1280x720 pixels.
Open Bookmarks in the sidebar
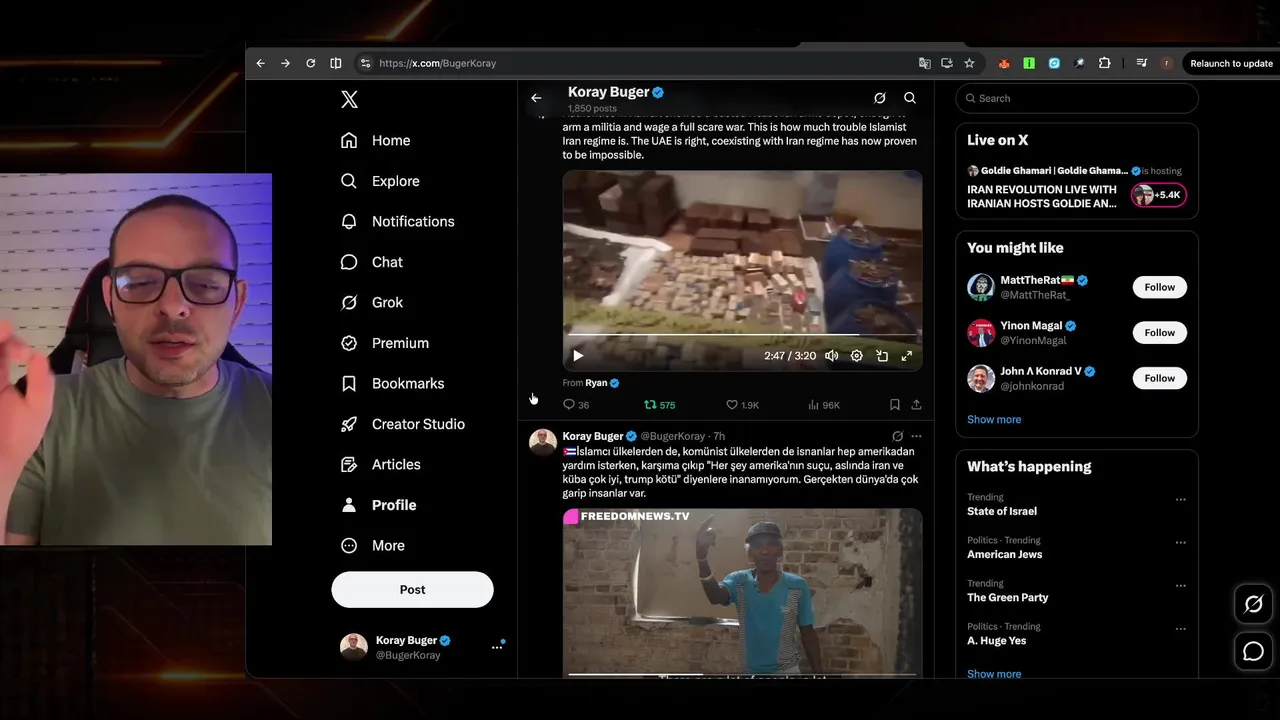click(393, 383)
